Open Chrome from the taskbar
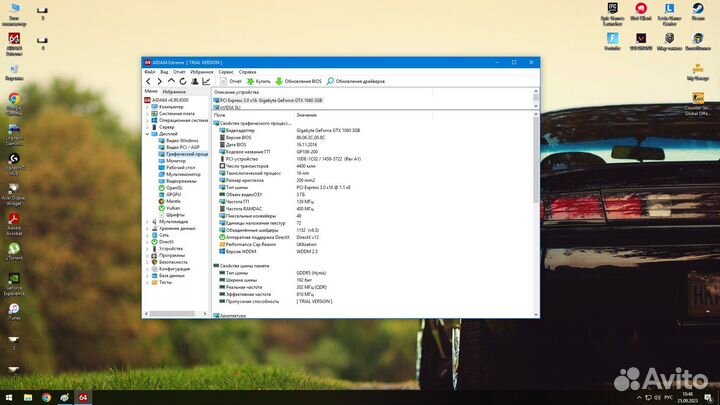The image size is (720, 405). click(46, 398)
